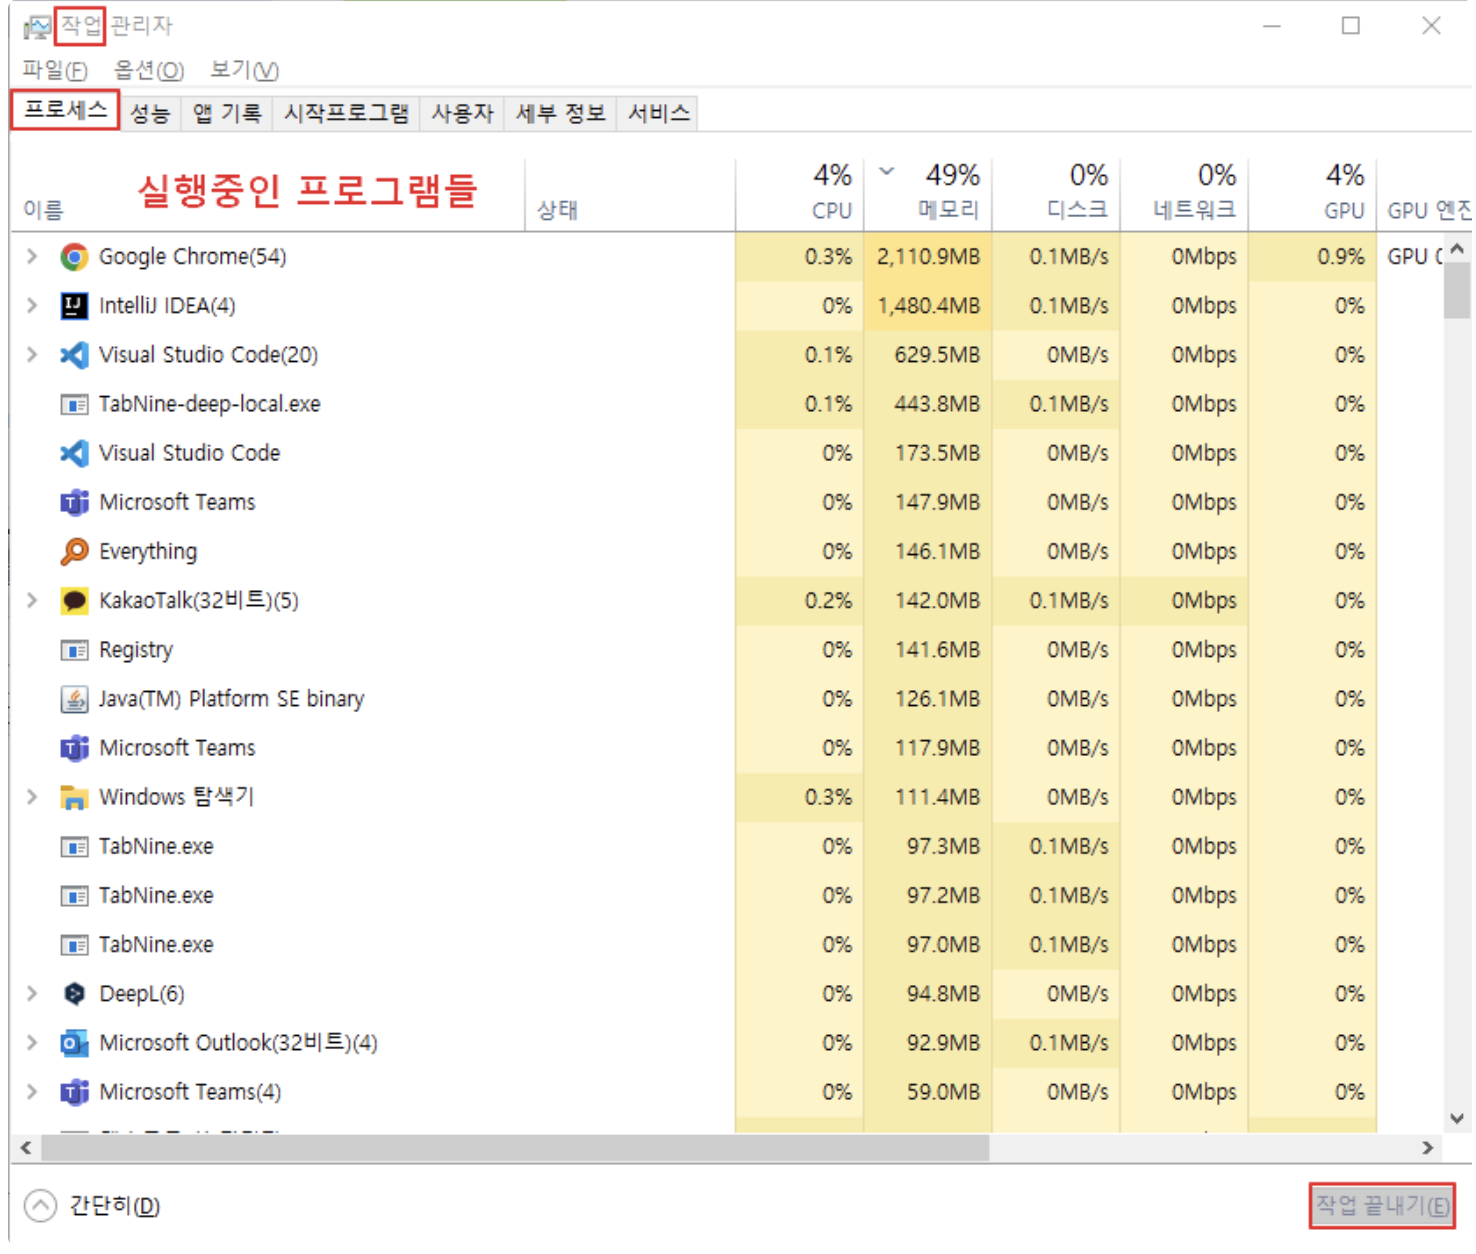Select the horizontal scrollbar thumb
The width and height of the screenshot is (1476, 1254).
[514, 1148]
